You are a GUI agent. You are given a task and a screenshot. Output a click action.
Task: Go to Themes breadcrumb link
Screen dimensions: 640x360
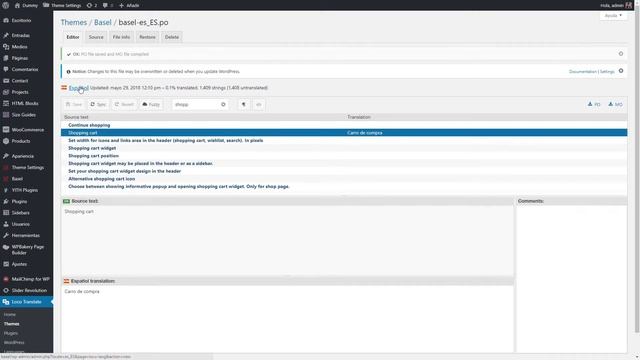click(74, 22)
